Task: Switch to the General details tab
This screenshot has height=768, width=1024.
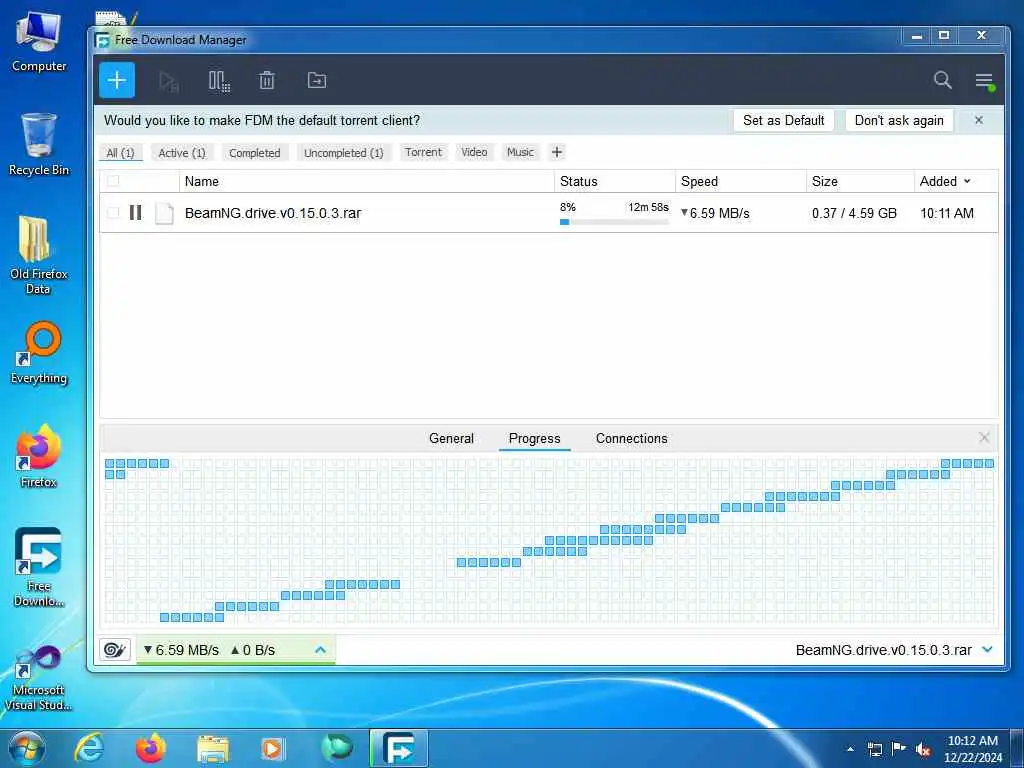Action: pyautogui.click(x=451, y=438)
